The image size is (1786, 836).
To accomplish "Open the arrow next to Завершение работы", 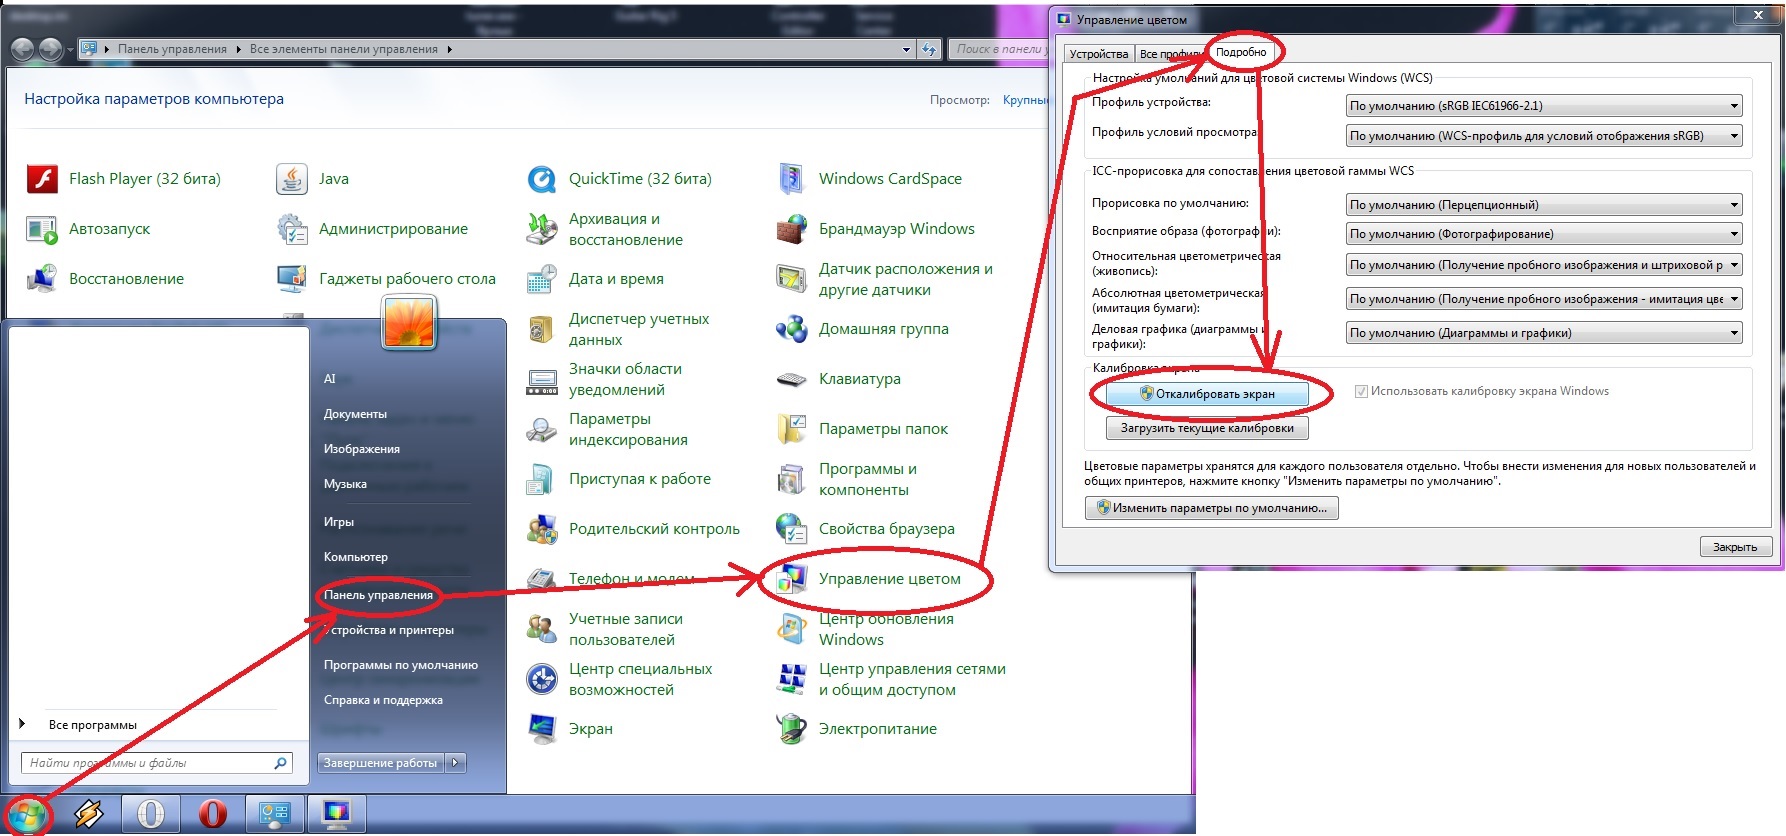I will (x=455, y=763).
